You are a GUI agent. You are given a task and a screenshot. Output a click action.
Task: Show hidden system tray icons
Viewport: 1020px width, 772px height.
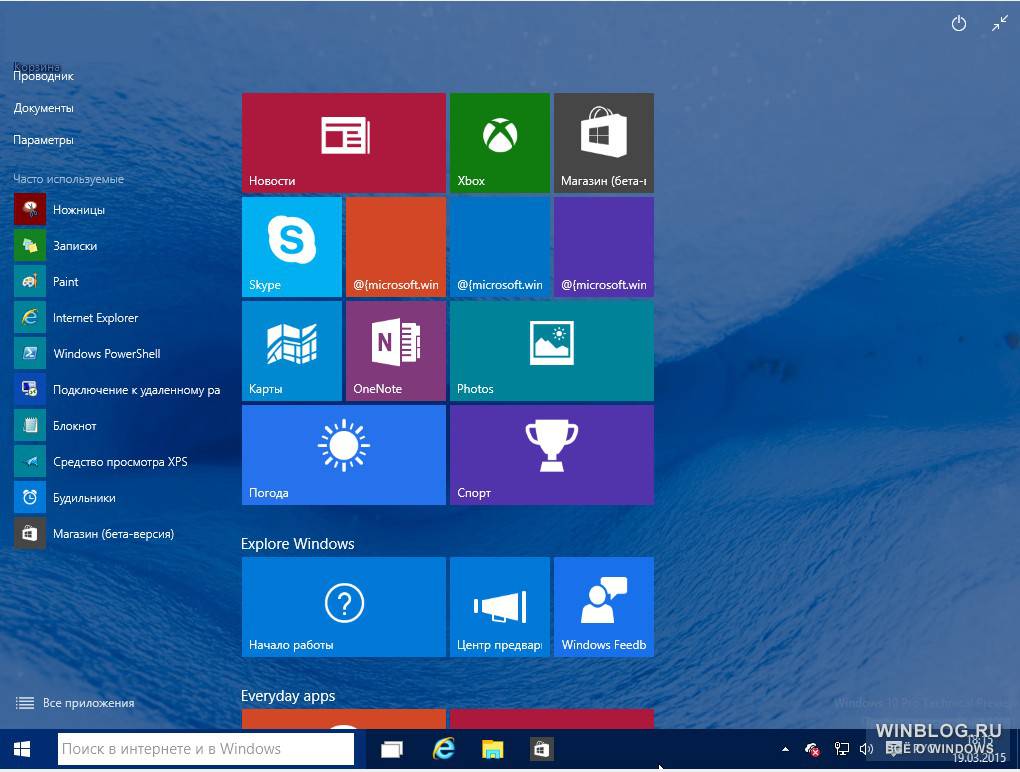coord(785,749)
